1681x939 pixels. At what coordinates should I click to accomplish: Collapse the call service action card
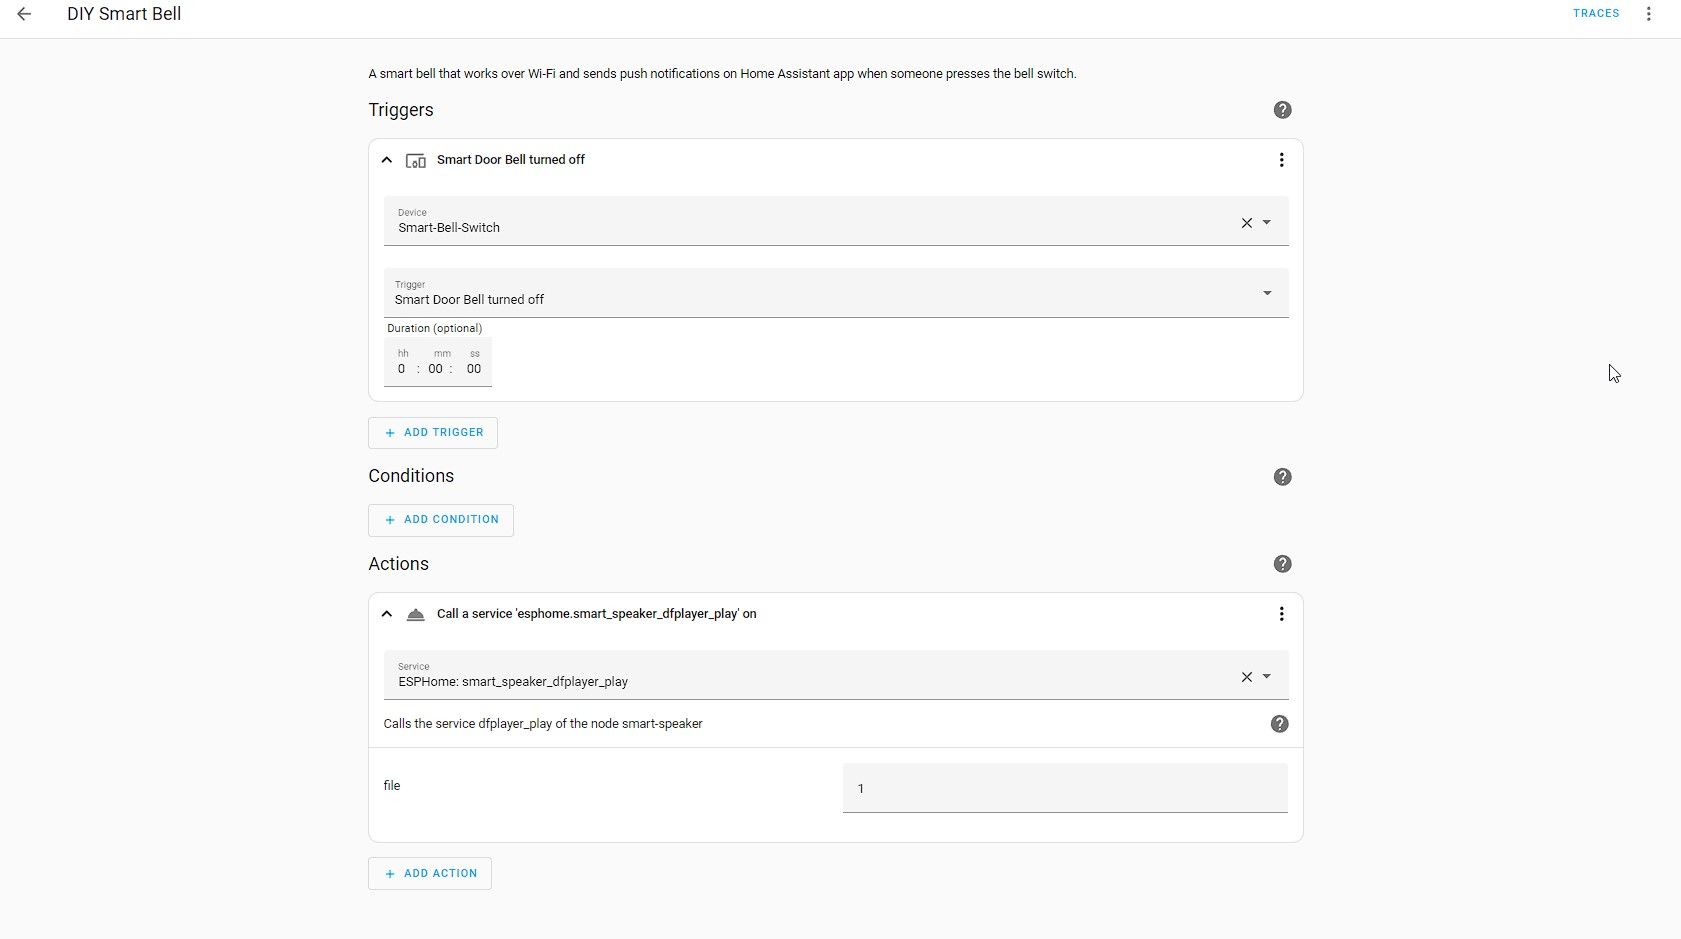pos(387,614)
